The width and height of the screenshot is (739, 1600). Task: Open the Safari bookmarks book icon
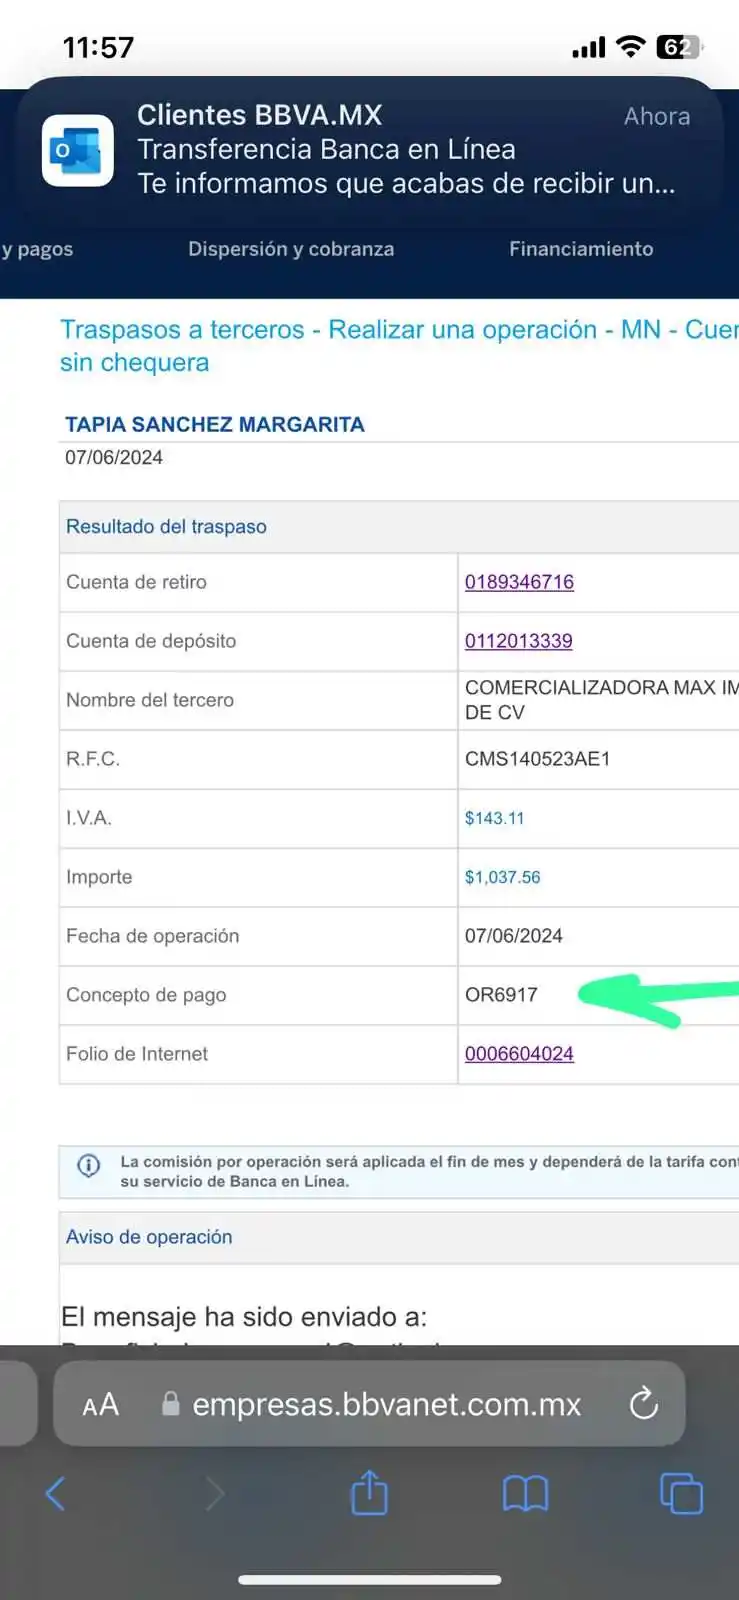coord(525,1494)
